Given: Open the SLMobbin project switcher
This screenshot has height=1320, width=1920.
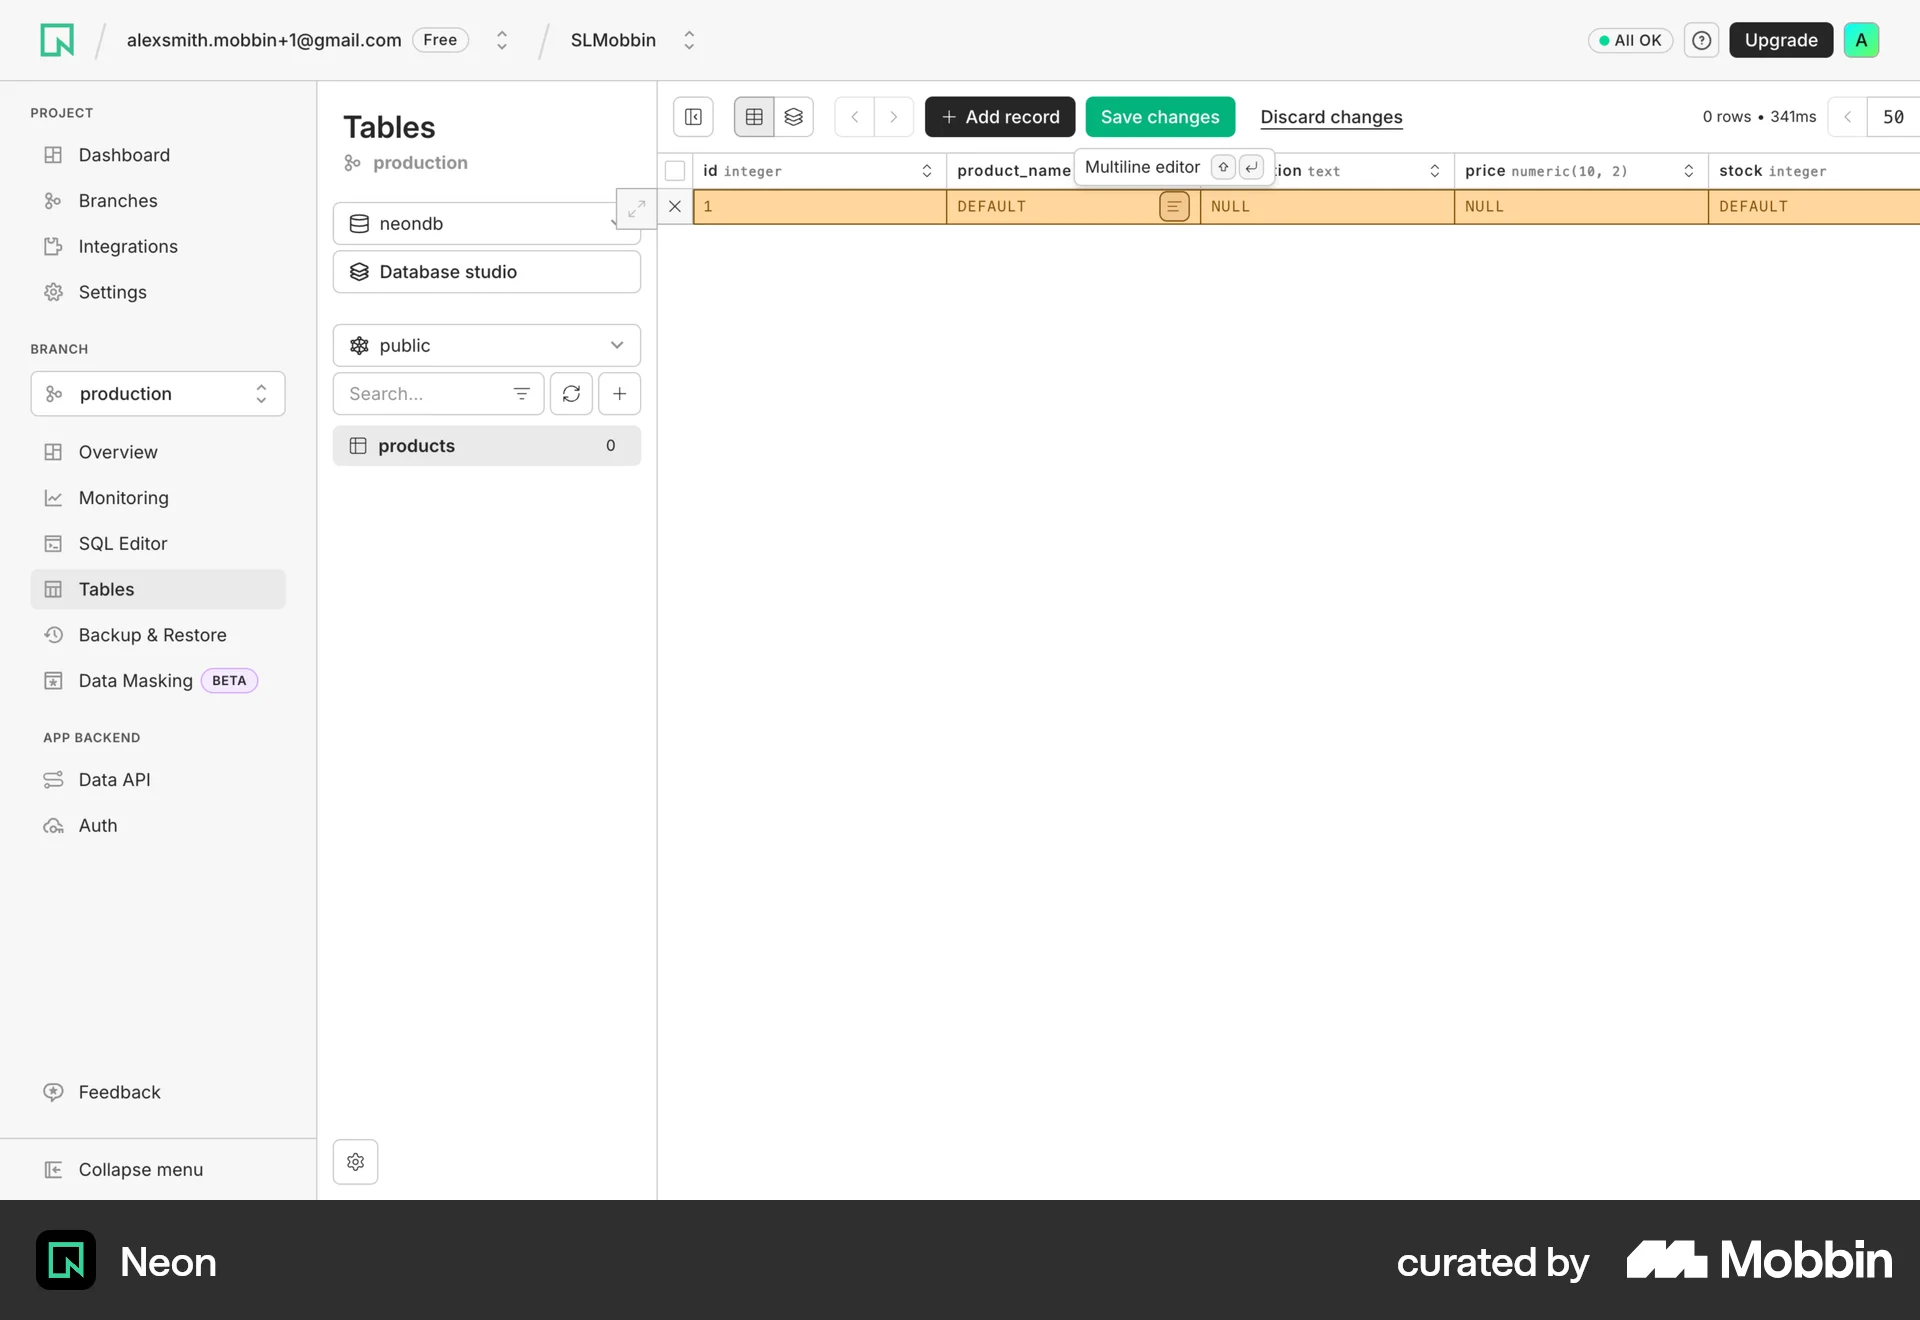Looking at the screenshot, I should 689,40.
